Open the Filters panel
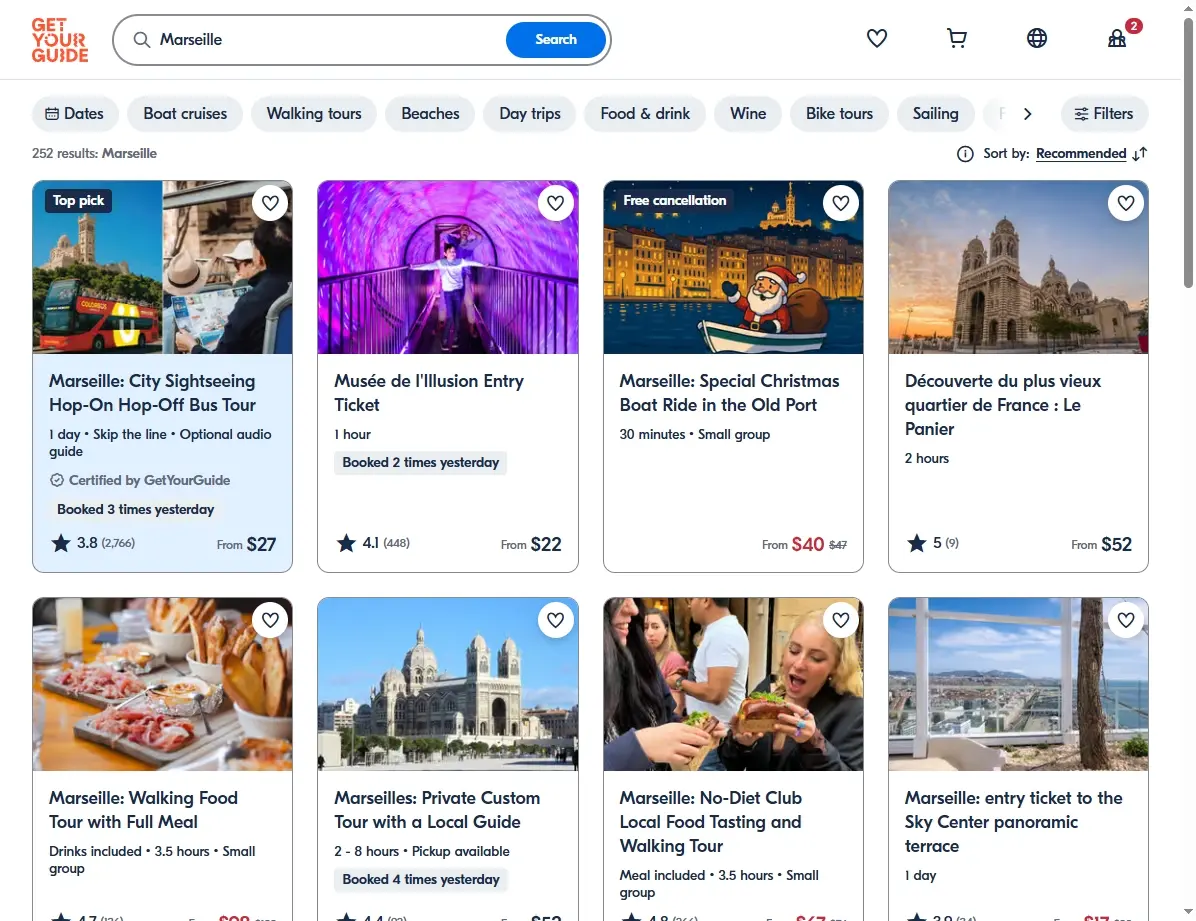Viewport: 1196px width, 921px height. [x=1104, y=114]
